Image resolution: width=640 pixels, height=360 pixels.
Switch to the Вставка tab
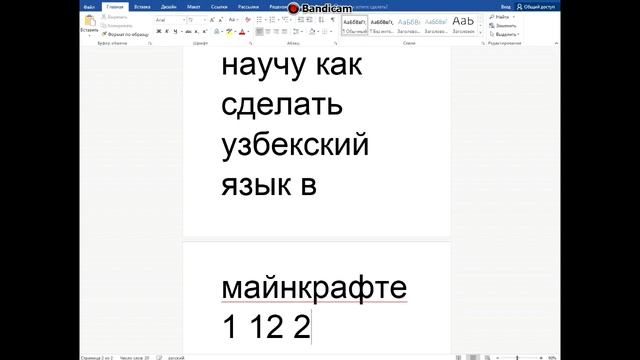point(142,7)
